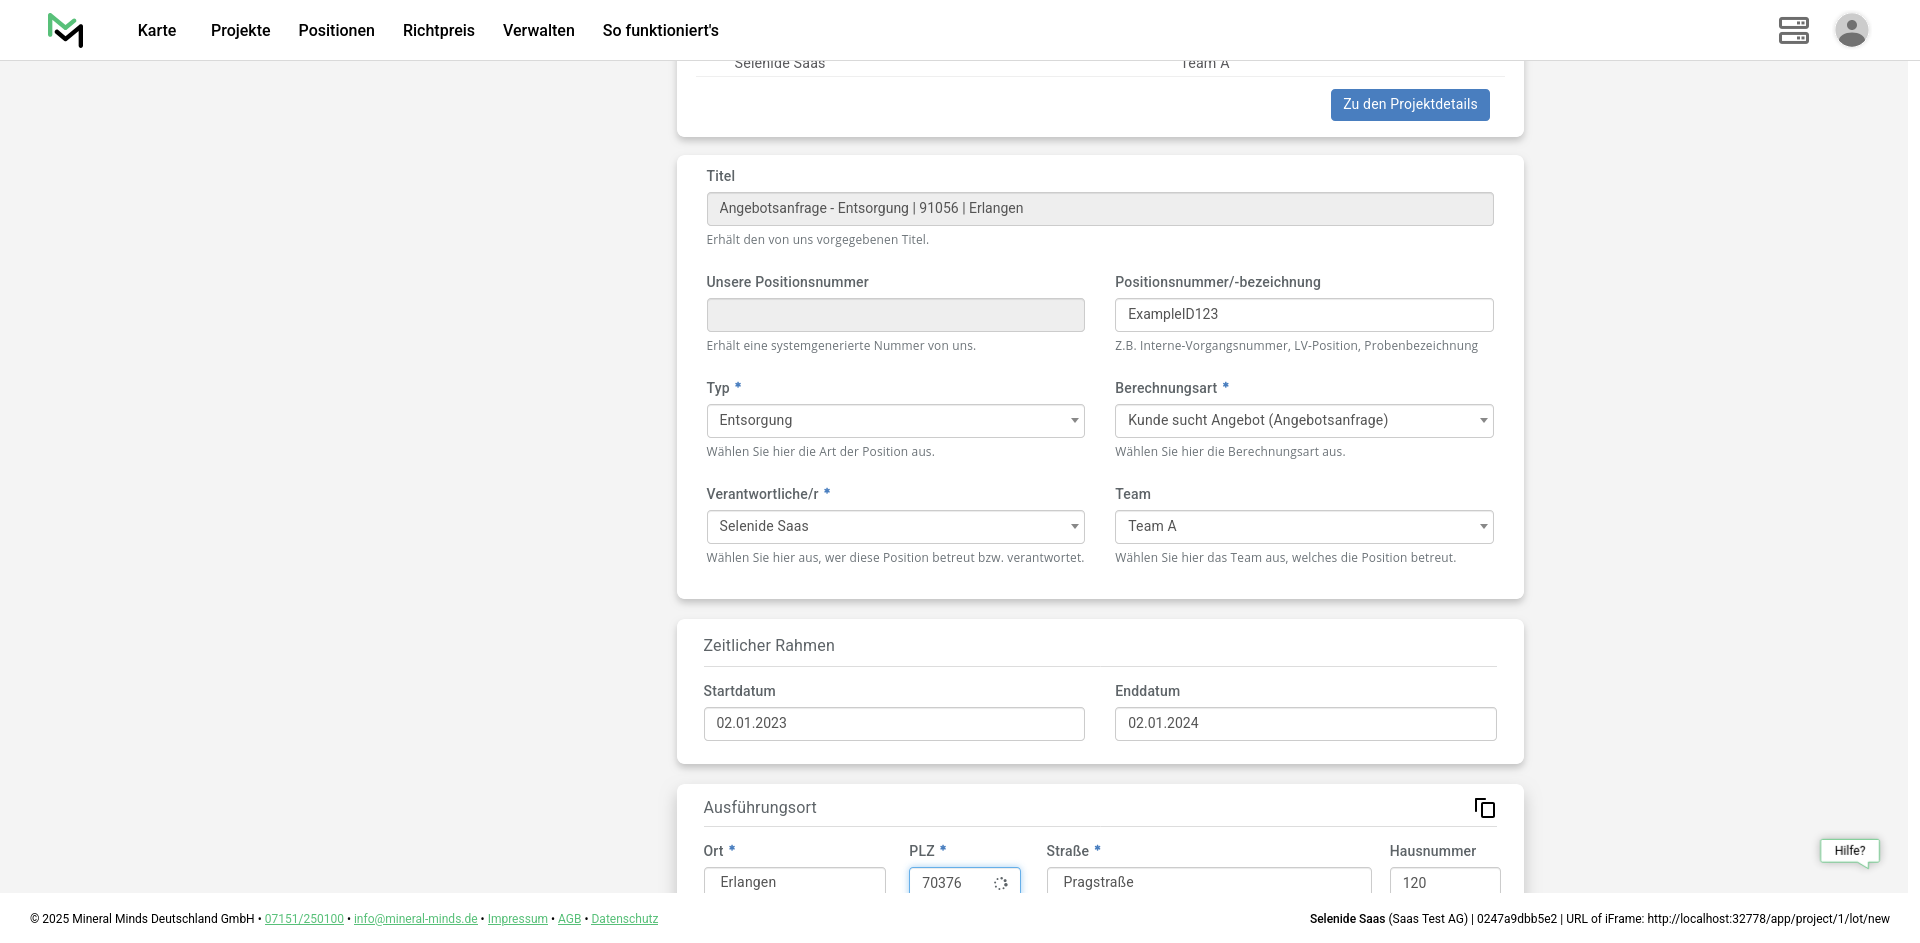Screen dimensions: 1920x943
Task: Navigate to Richtpreis
Action: [x=438, y=31]
